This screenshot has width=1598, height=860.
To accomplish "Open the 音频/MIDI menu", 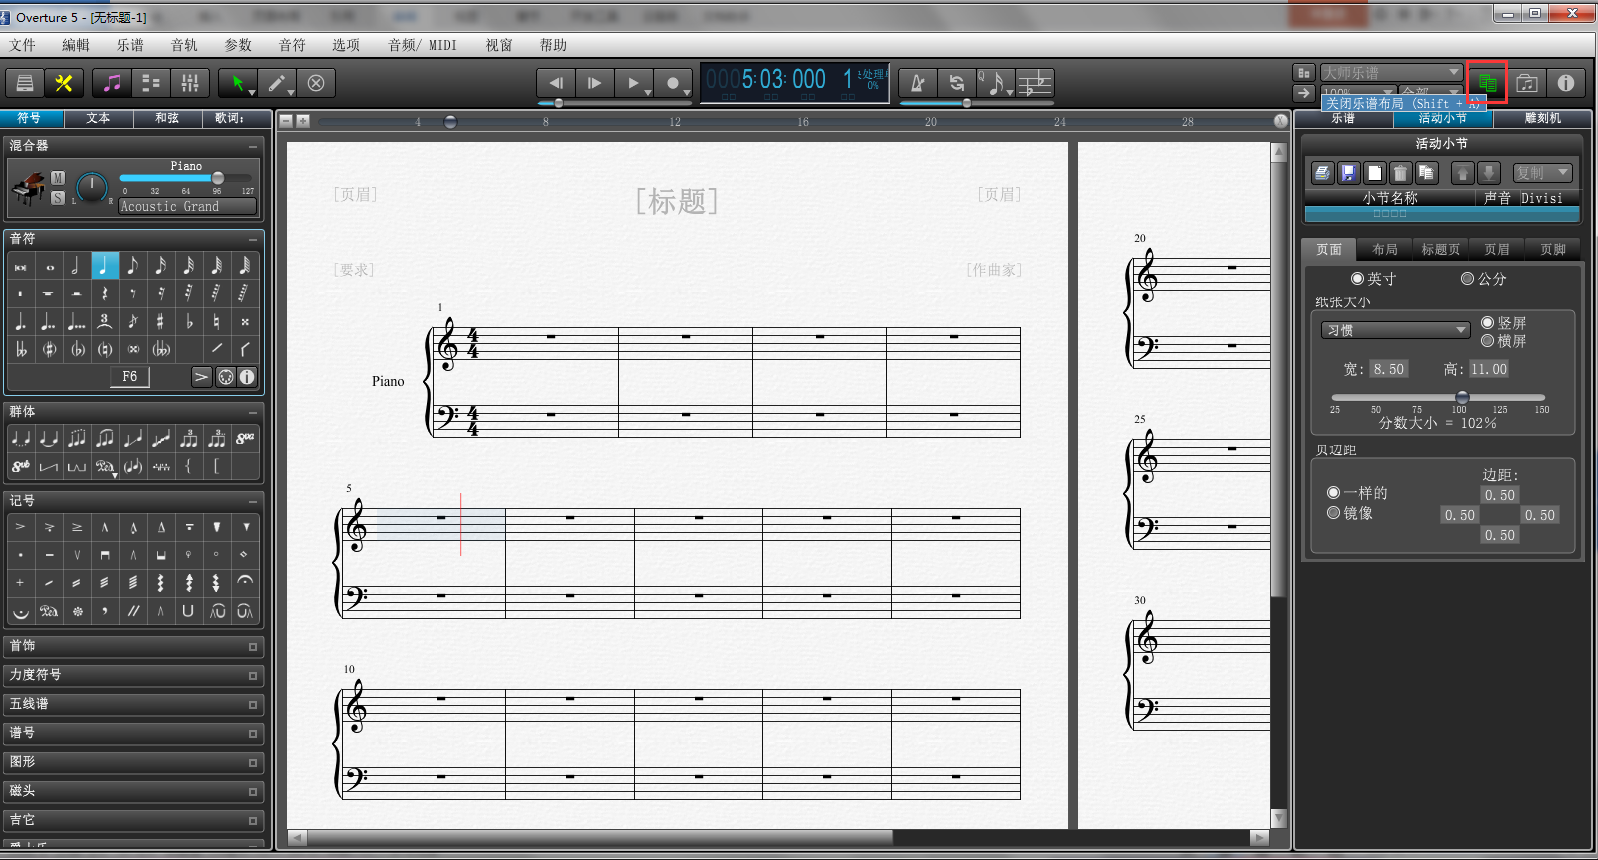I will click(422, 45).
